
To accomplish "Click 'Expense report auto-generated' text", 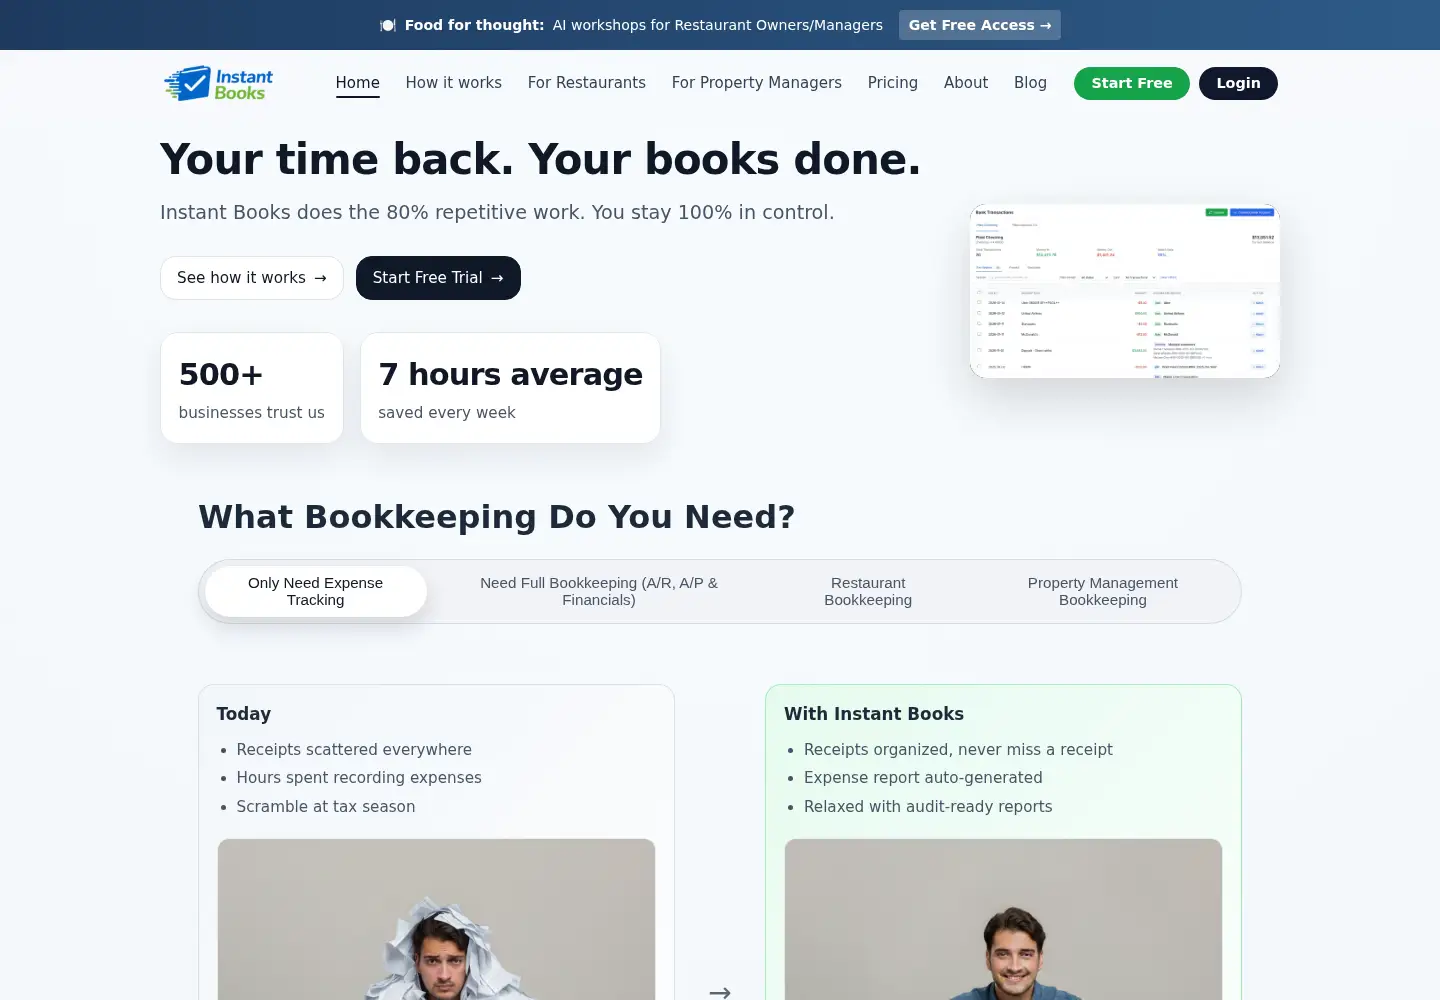I will (x=923, y=777).
